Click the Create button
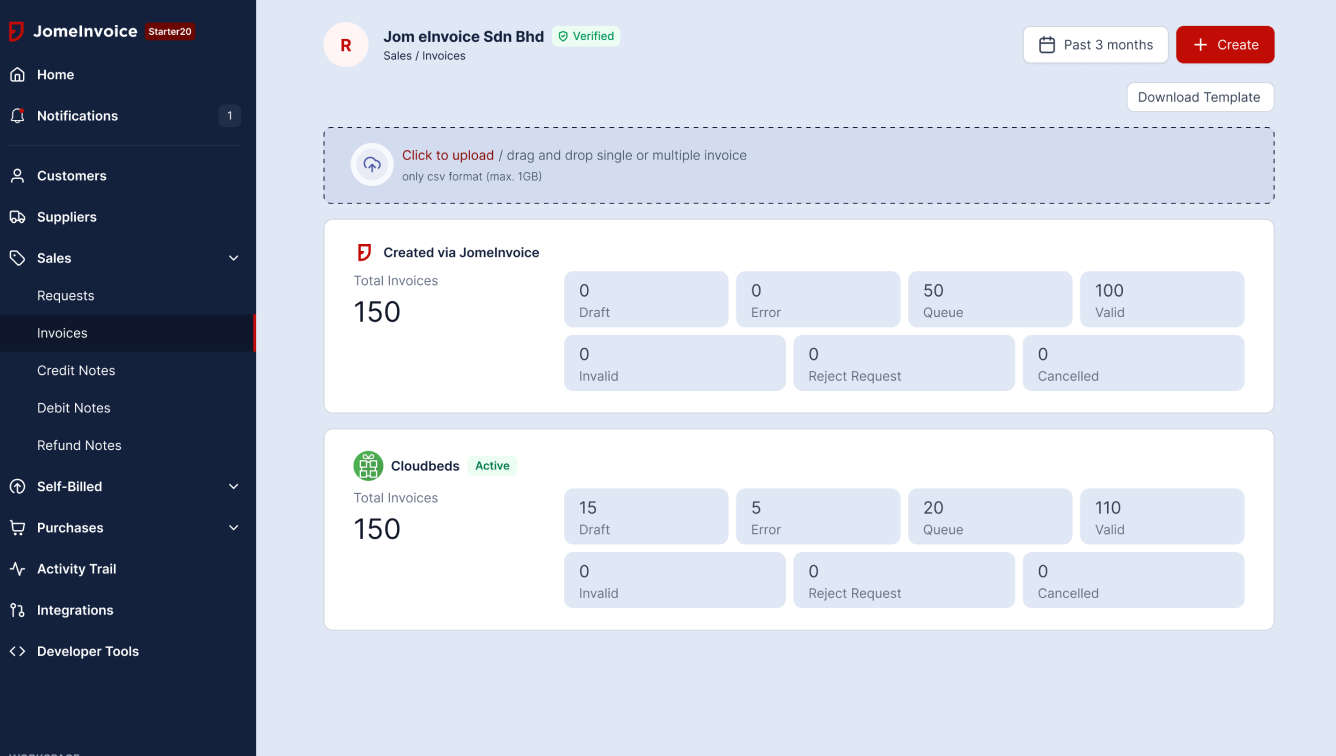Image resolution: width=1336 pixels, height=756 pixels. tap(1225, 44)
